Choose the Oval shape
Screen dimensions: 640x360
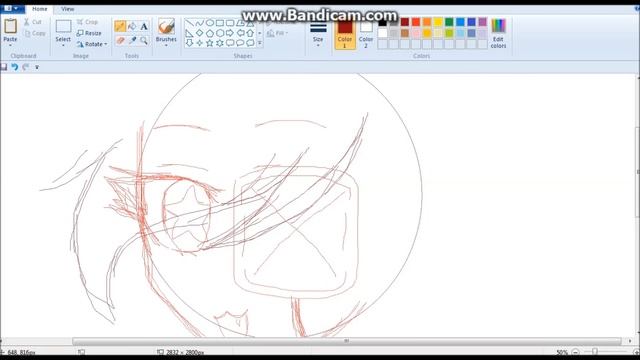(210, 23)
